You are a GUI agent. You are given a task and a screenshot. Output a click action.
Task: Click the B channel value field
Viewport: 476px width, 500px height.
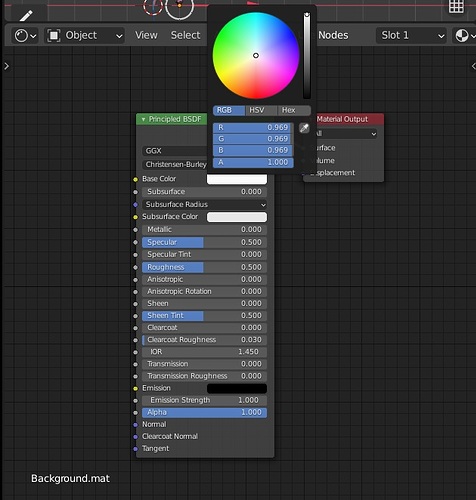tap(253, 150)
